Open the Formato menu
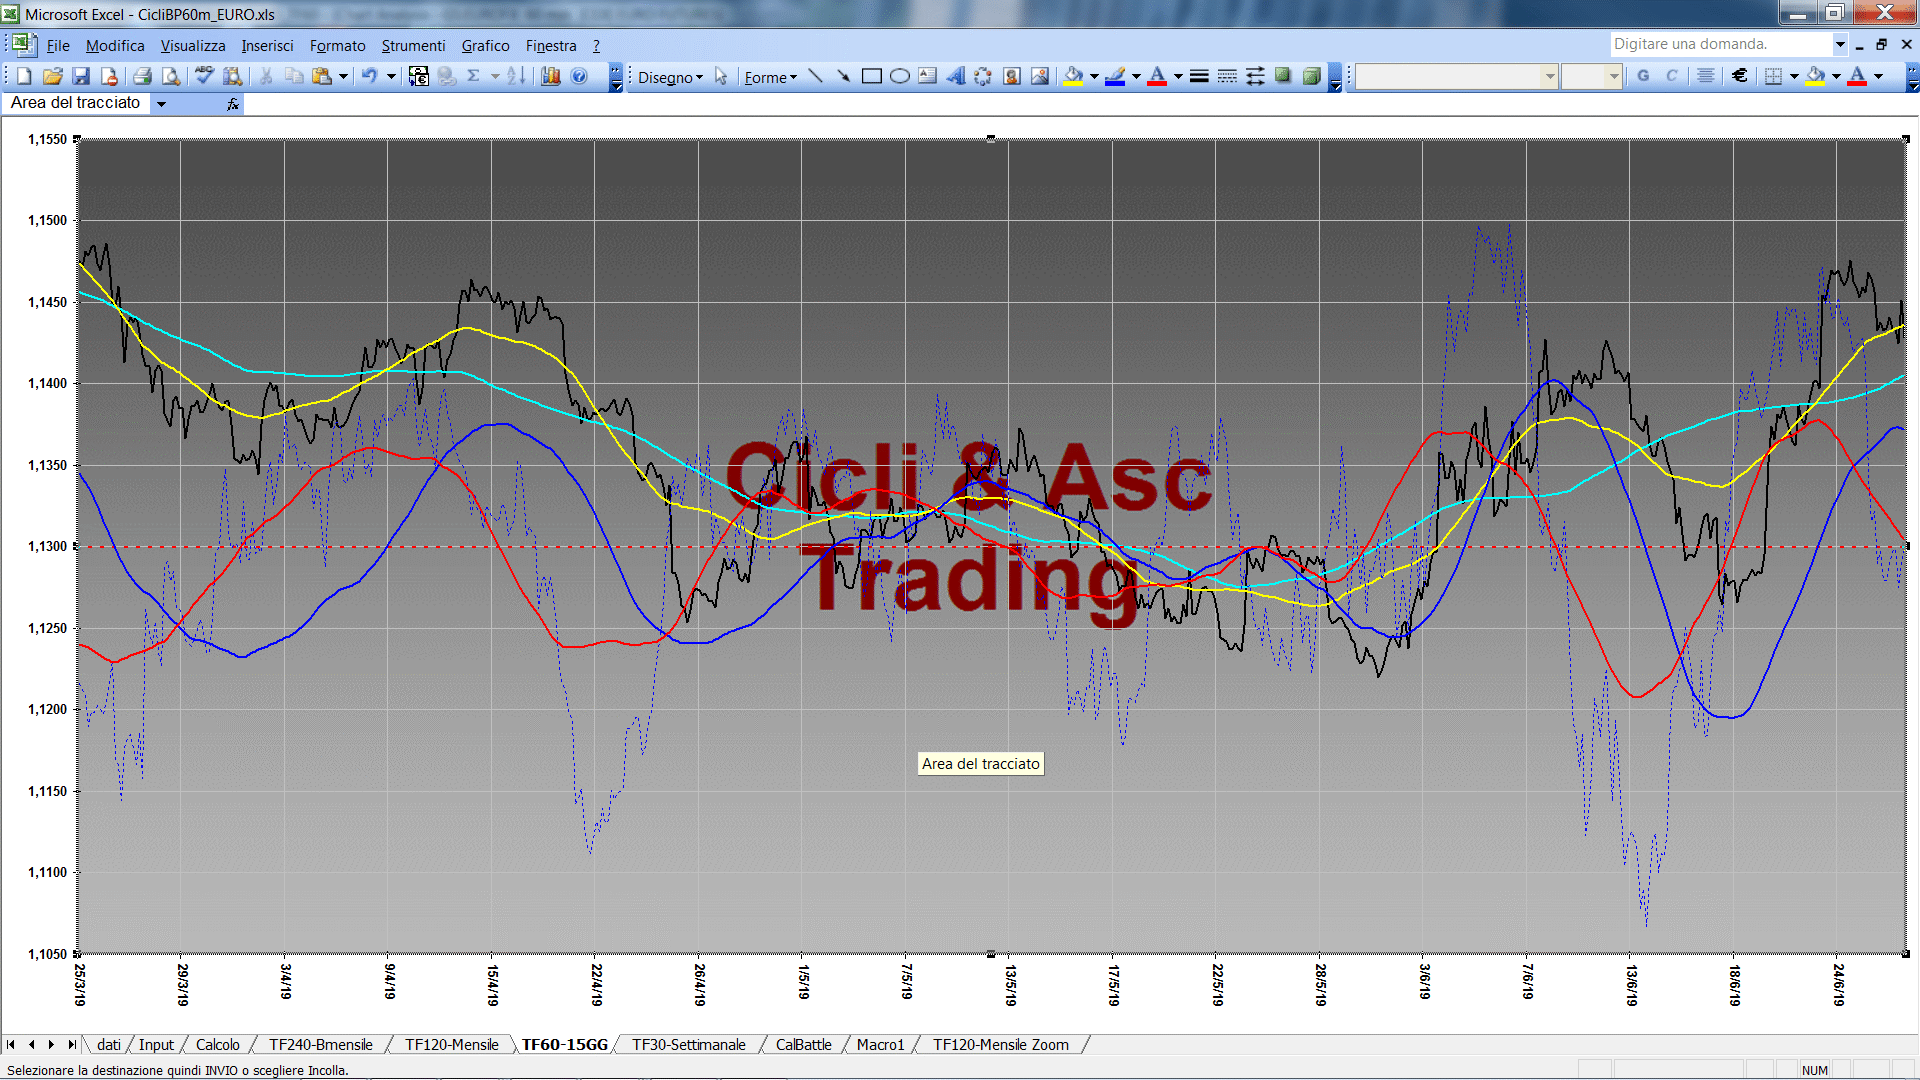The image size is (1920, 1080). (337, 45)
